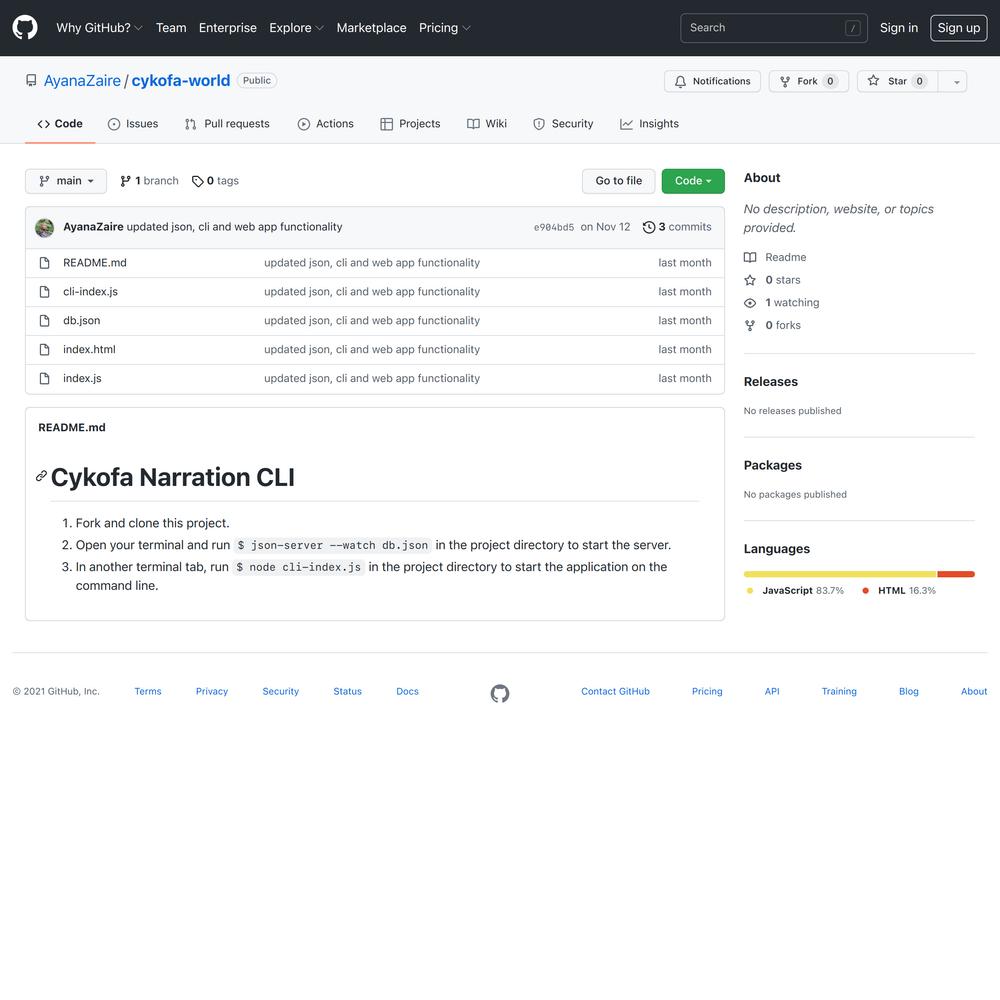Expand the dropdown arrow next to Star
The image size is (1000, 1000).
click(x=955, y=82)
